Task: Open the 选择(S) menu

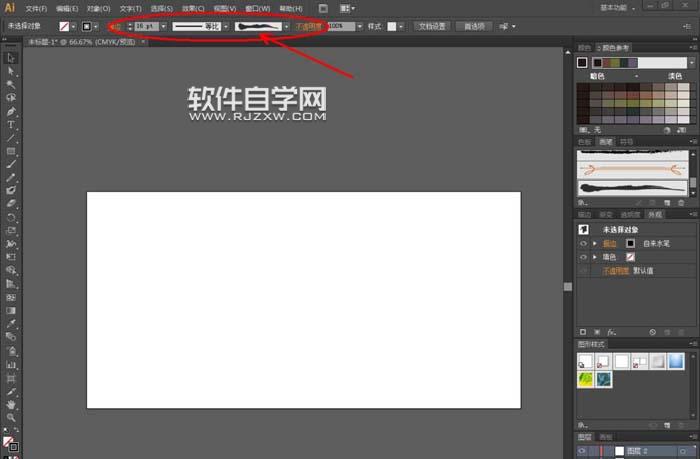Action: click(x=162, y=8)
